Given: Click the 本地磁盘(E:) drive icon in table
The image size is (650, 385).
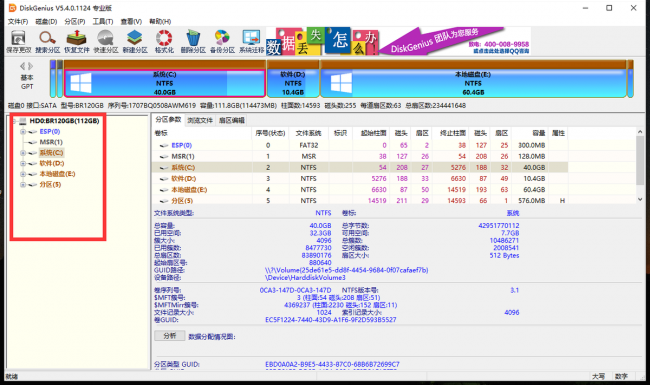Looking at the screenshot, I should [x=164, y=190].
